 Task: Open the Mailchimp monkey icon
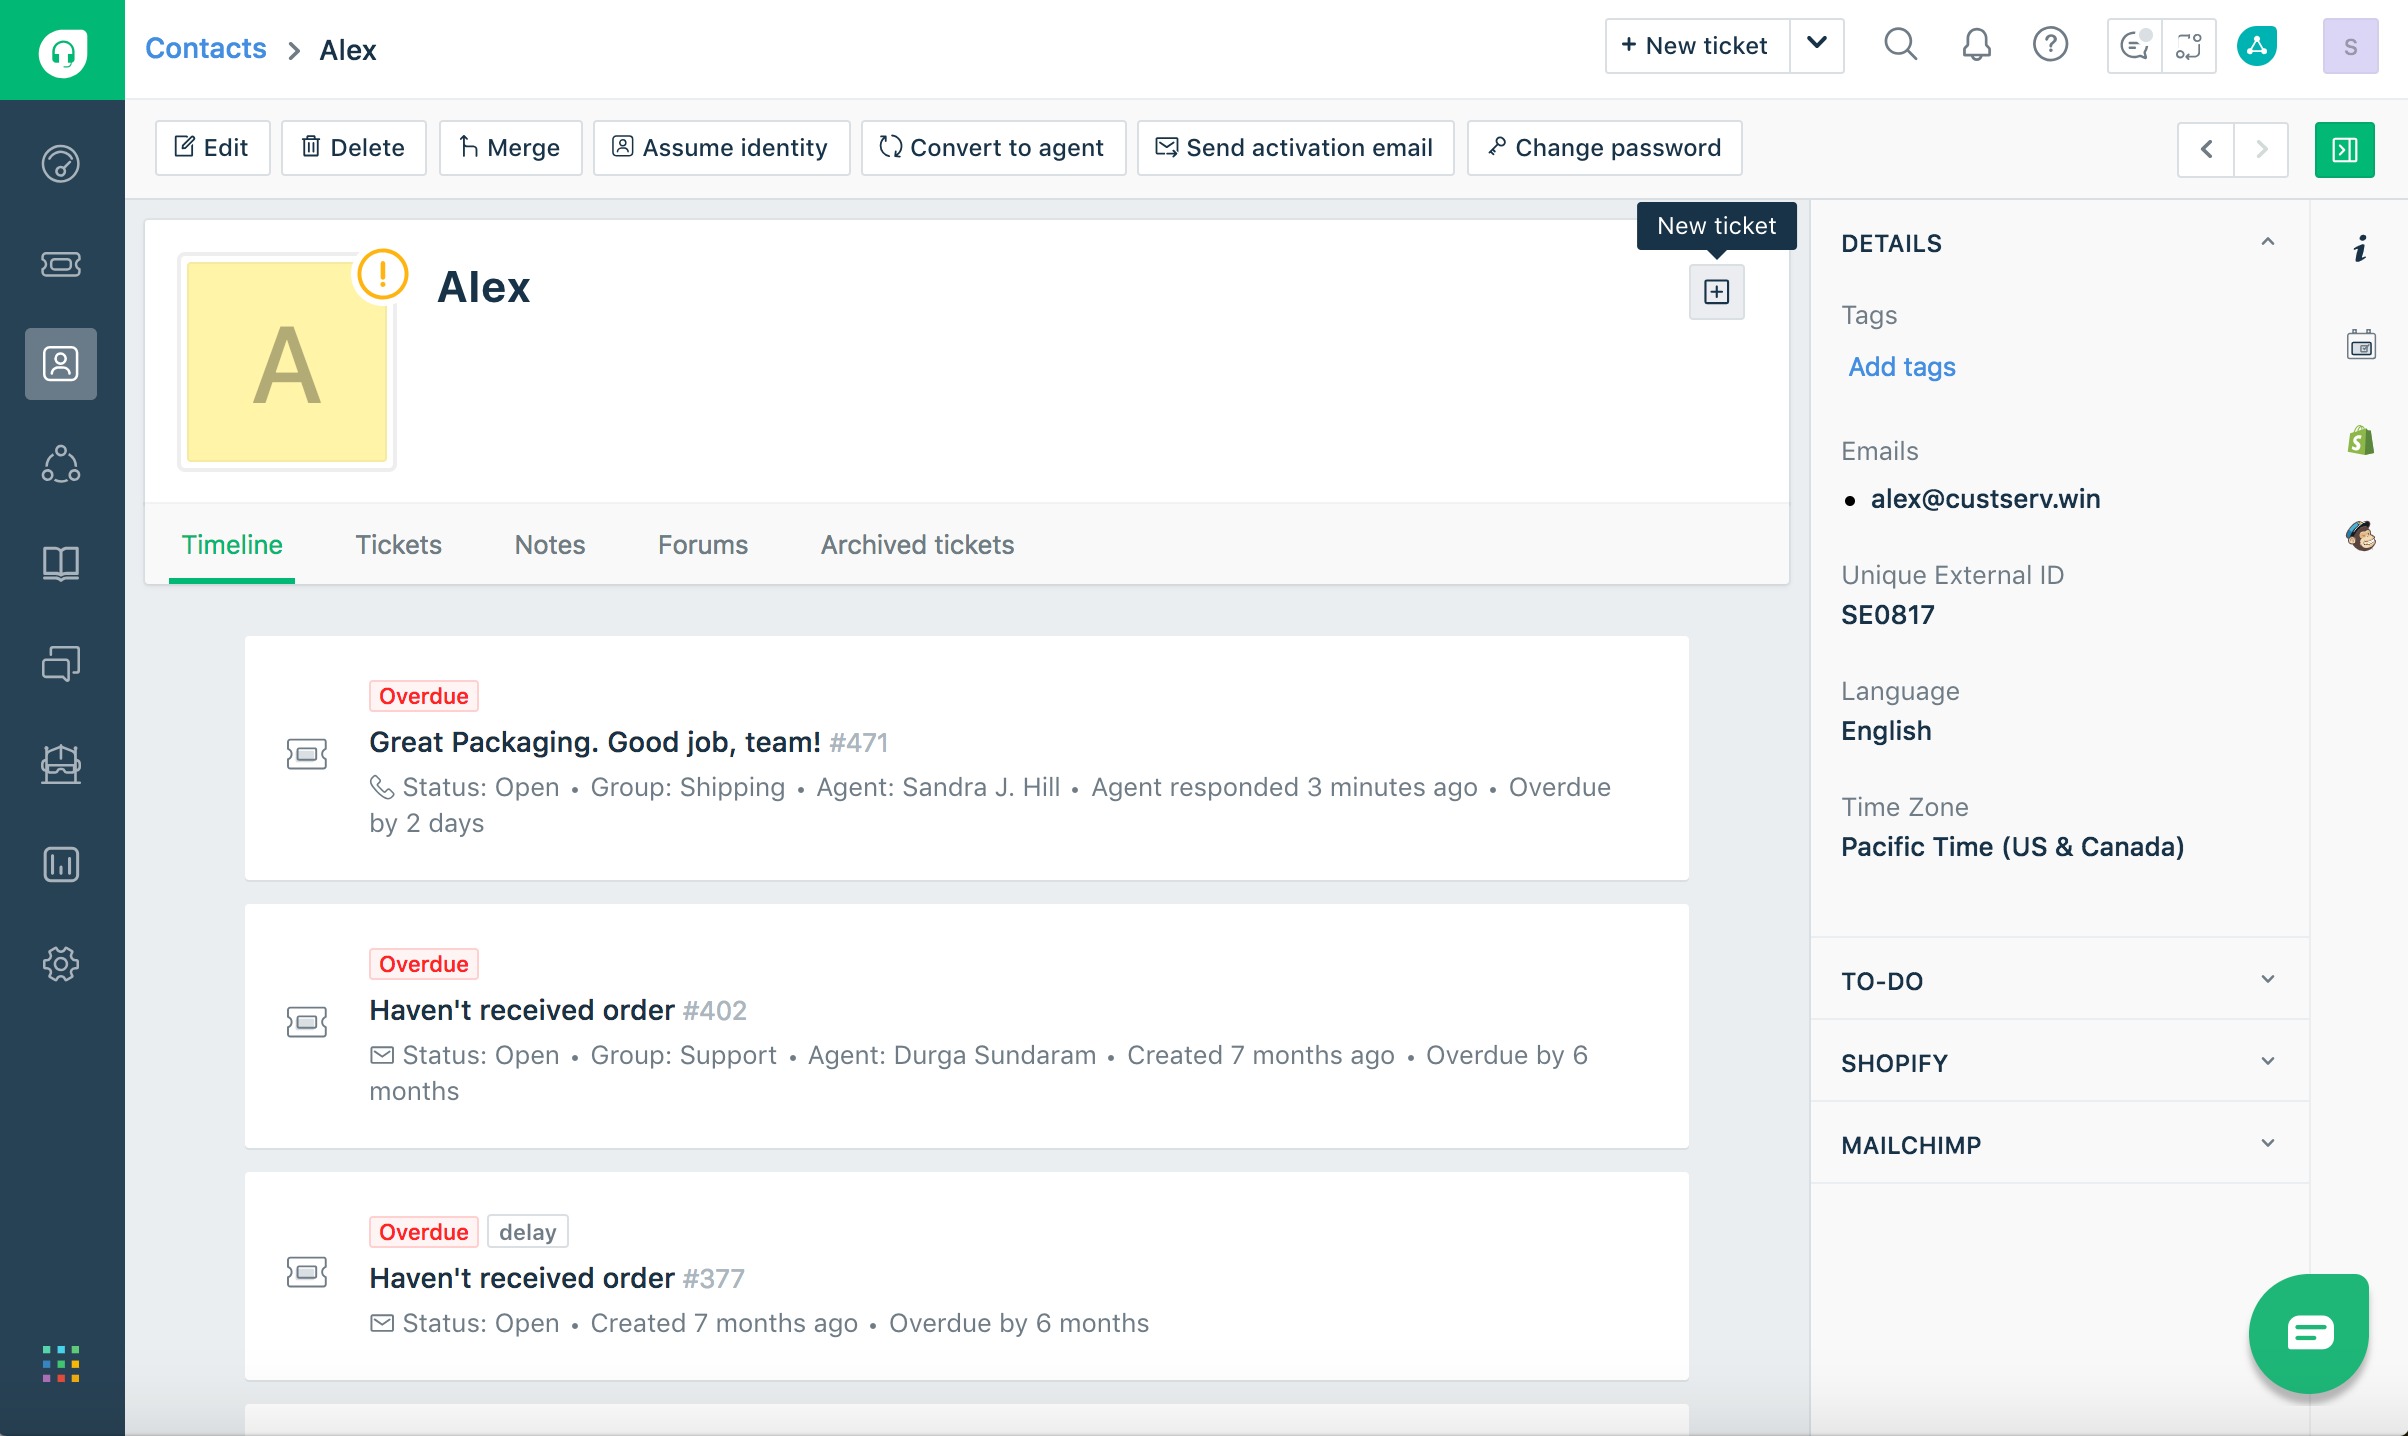2360,536
